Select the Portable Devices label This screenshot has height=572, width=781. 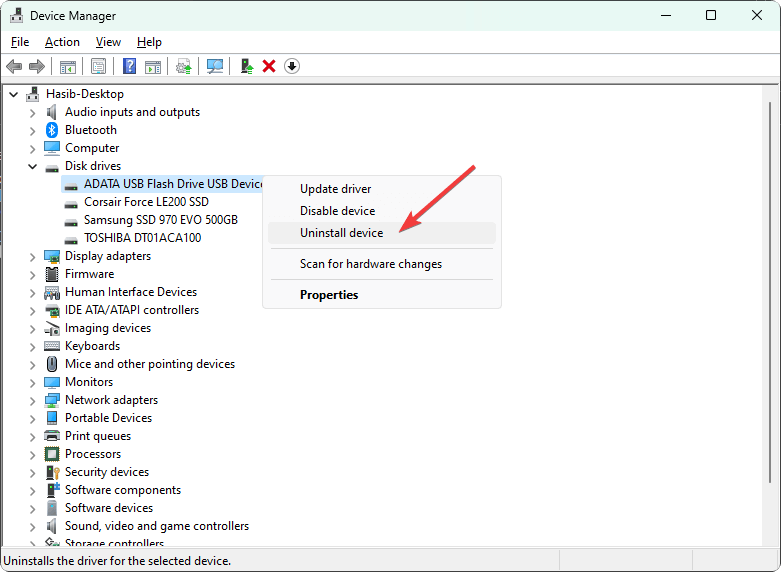(x=109, y=418)
